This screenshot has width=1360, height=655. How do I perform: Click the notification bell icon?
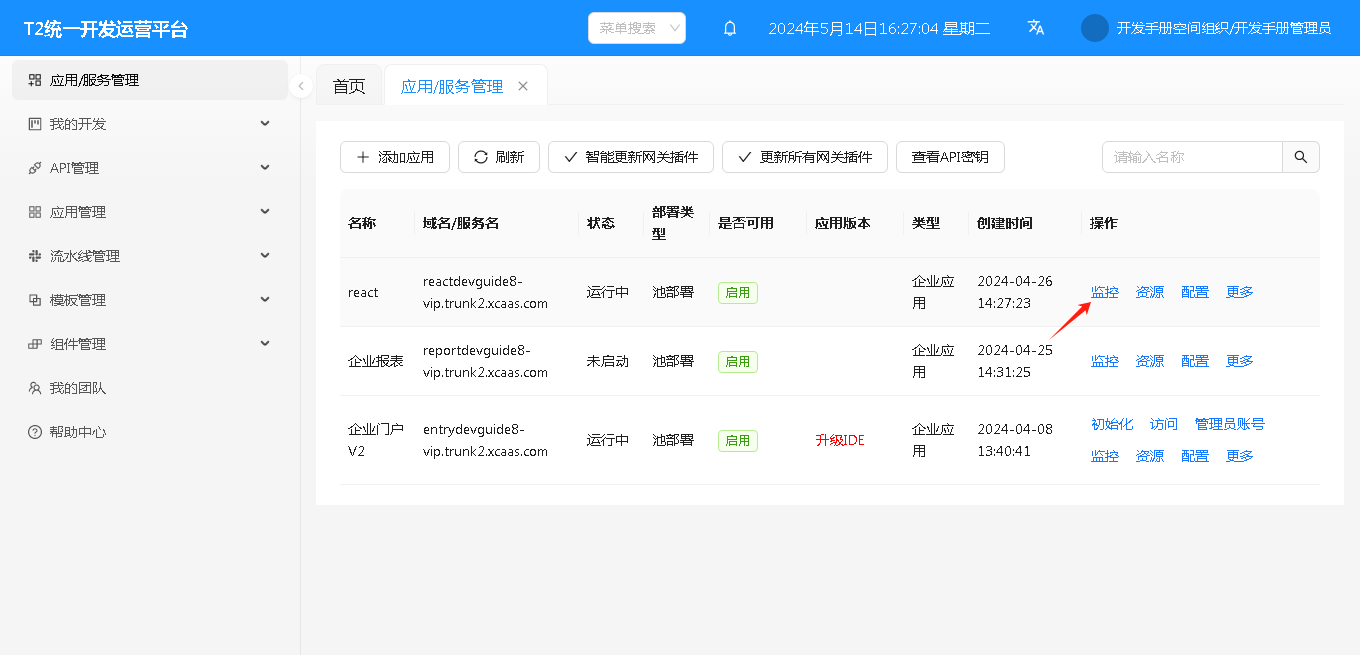click(x=730, y=28)
